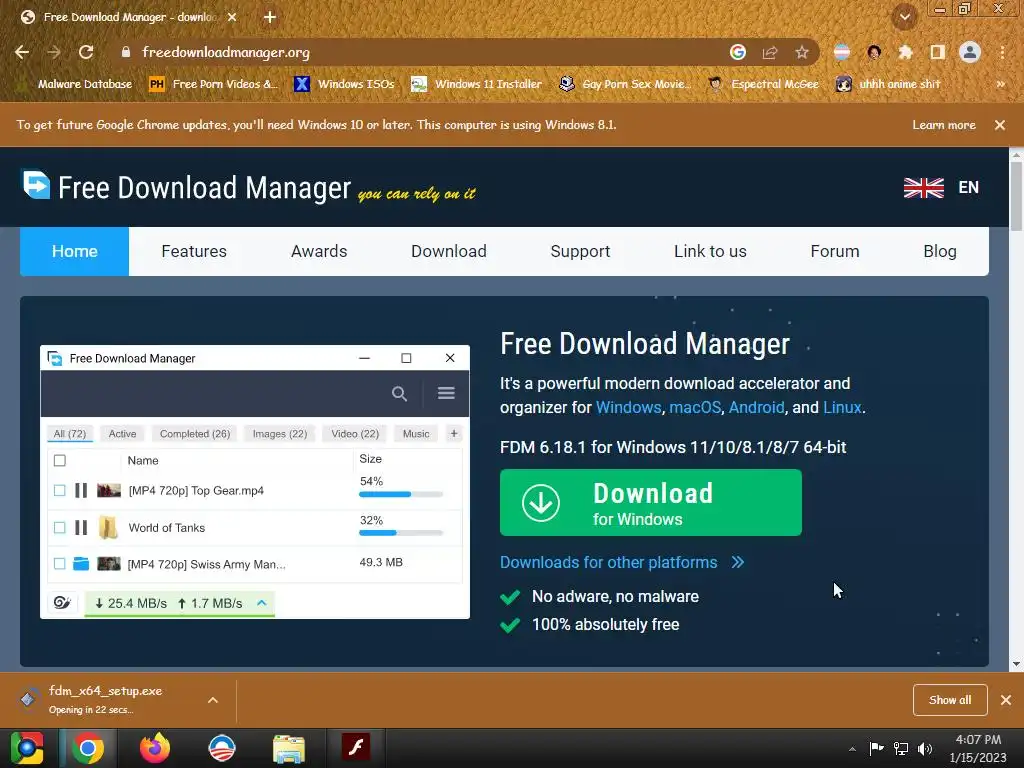Bookmark this page with star icon
This screenshot has width=1024, height=768.
tap(802, 52)
